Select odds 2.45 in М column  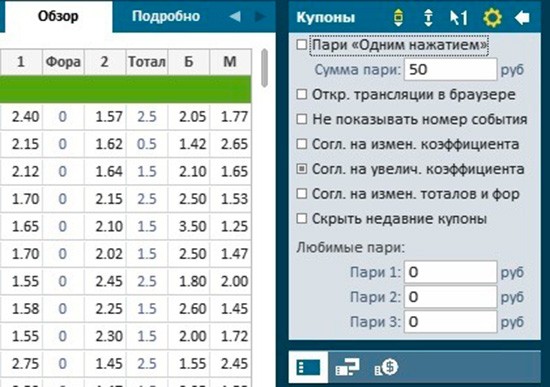[234, 363]
